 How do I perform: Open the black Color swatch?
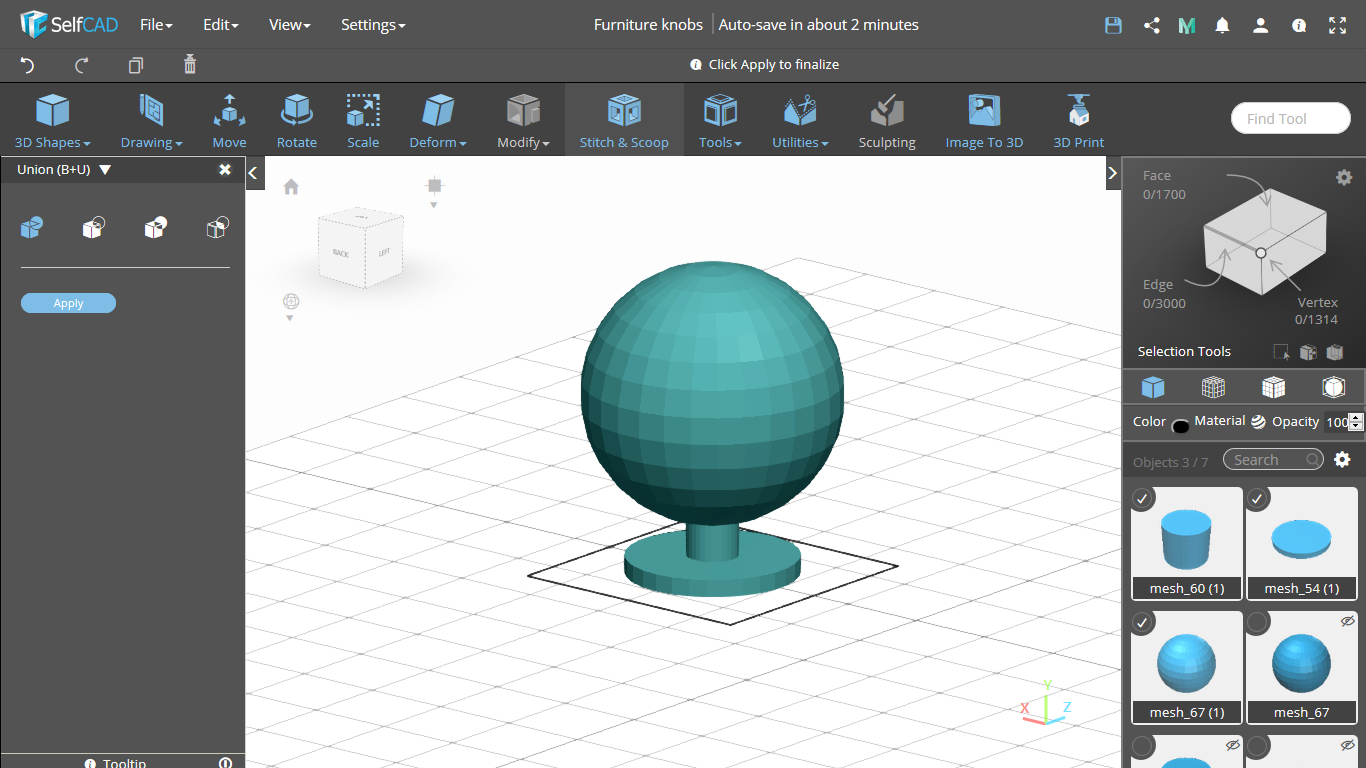pyautogui.click(x=1180, y=426)
